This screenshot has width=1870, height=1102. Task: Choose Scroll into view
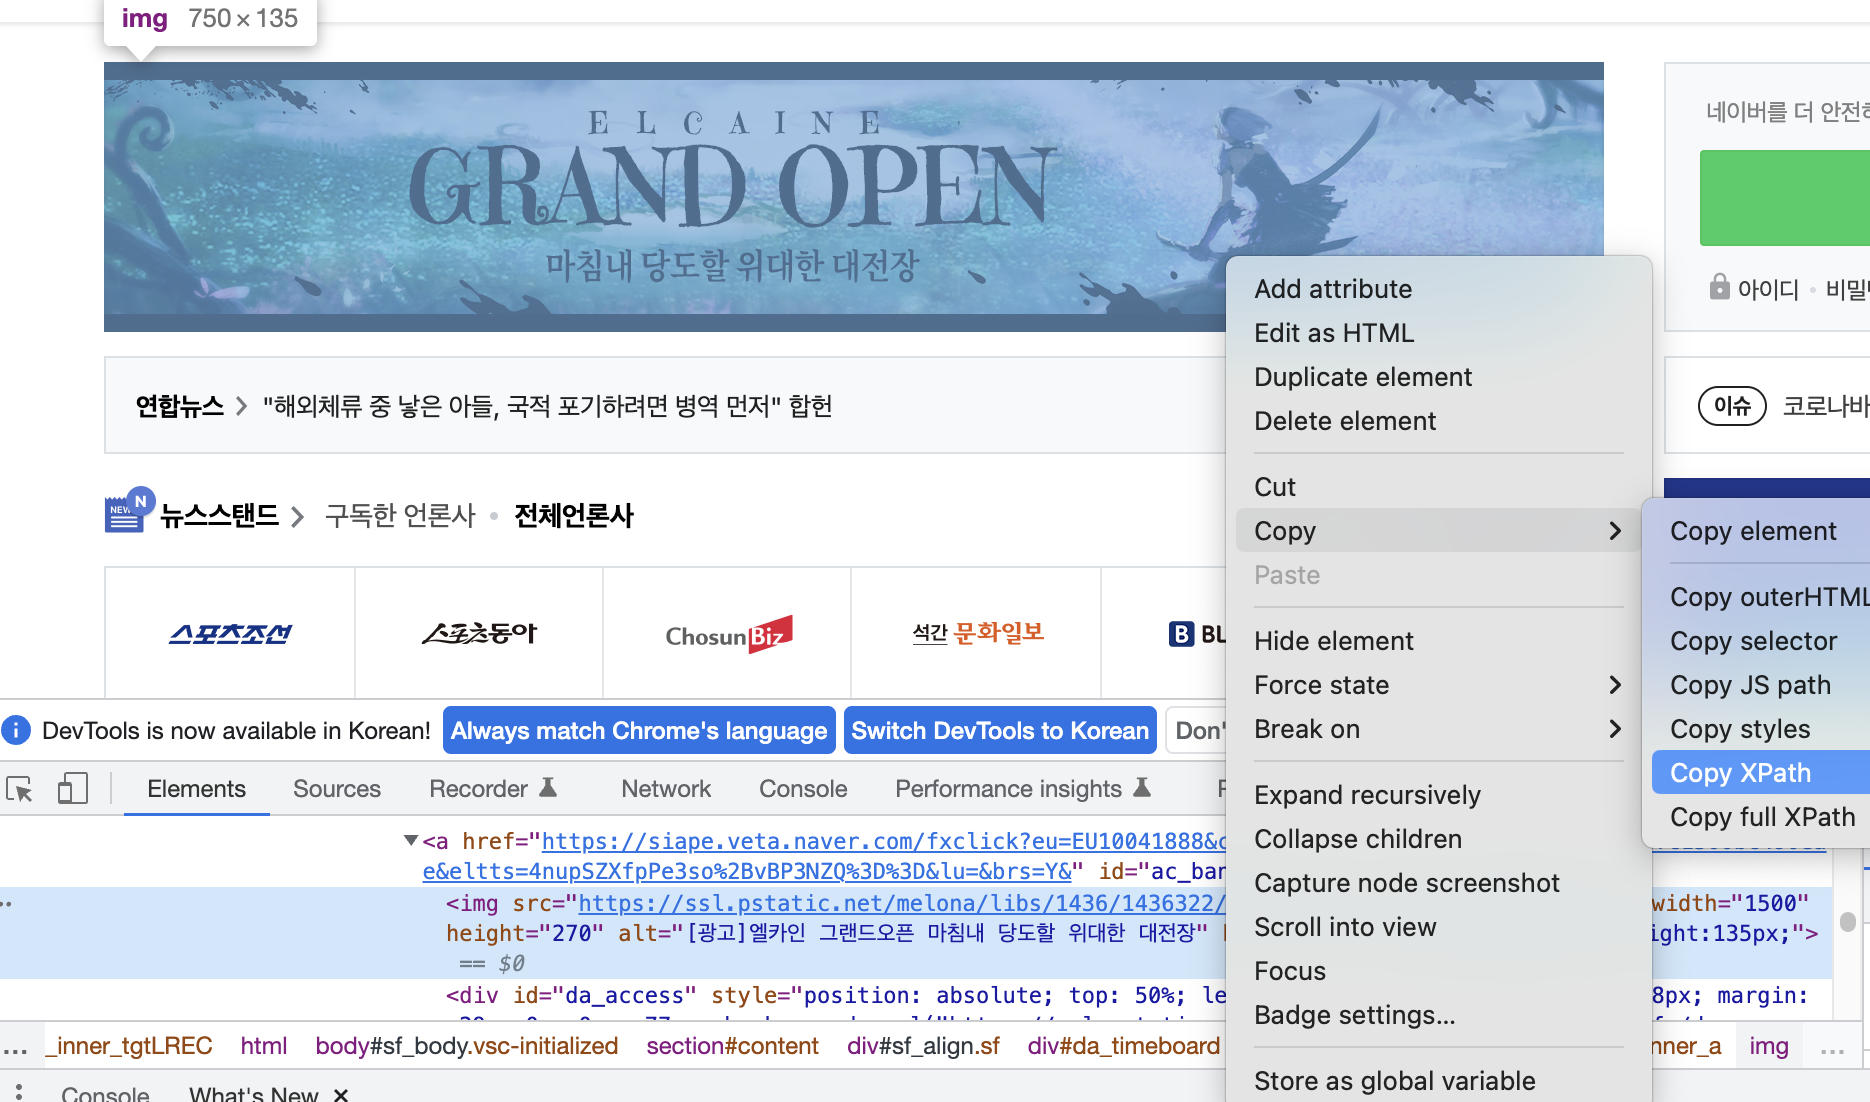tap(1438, 926)
